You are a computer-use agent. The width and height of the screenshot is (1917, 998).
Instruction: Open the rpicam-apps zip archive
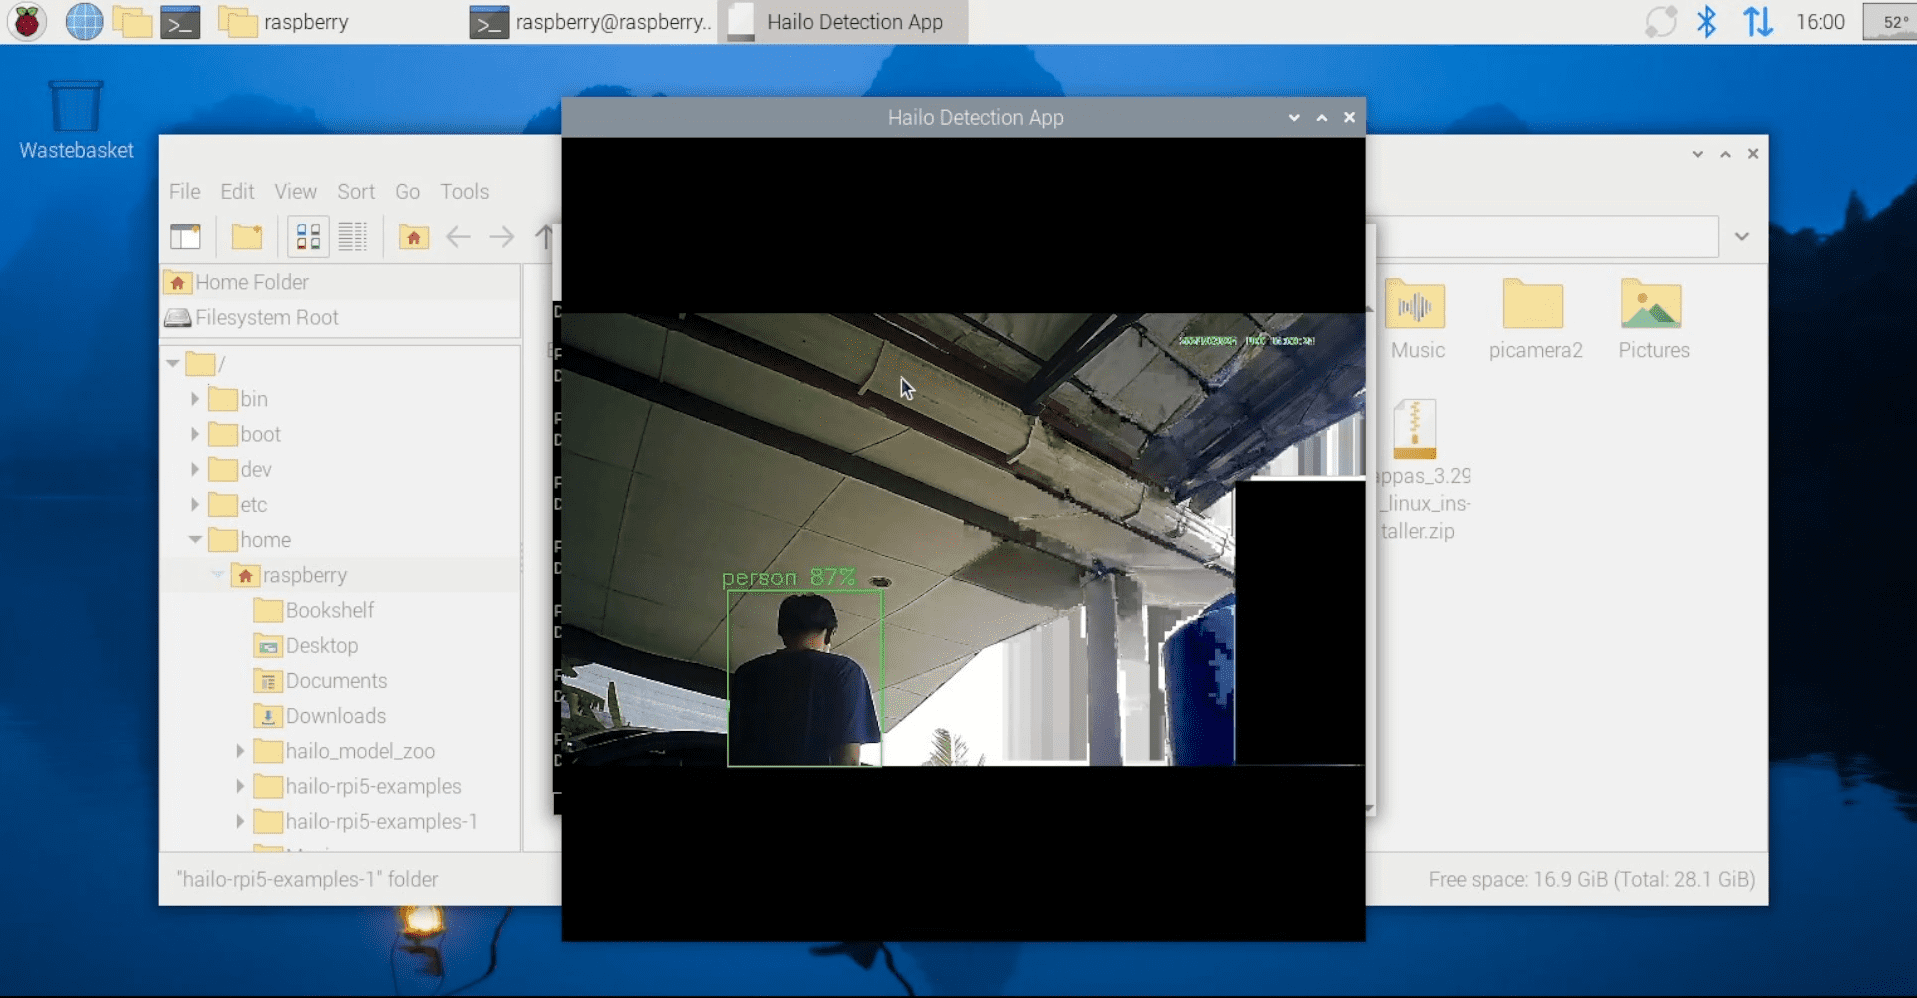tap(1414, 430)
